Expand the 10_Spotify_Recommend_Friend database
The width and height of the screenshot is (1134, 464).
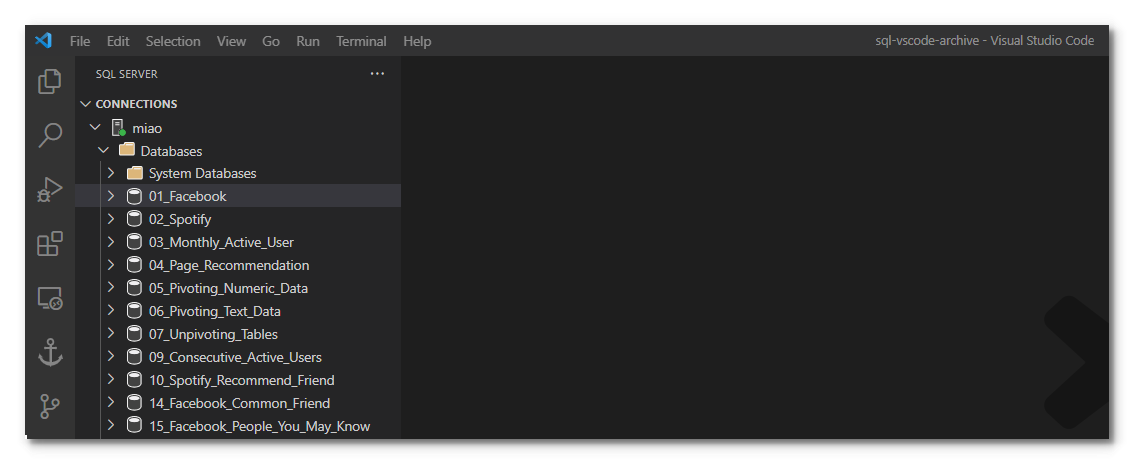click(x=111, y=379)
